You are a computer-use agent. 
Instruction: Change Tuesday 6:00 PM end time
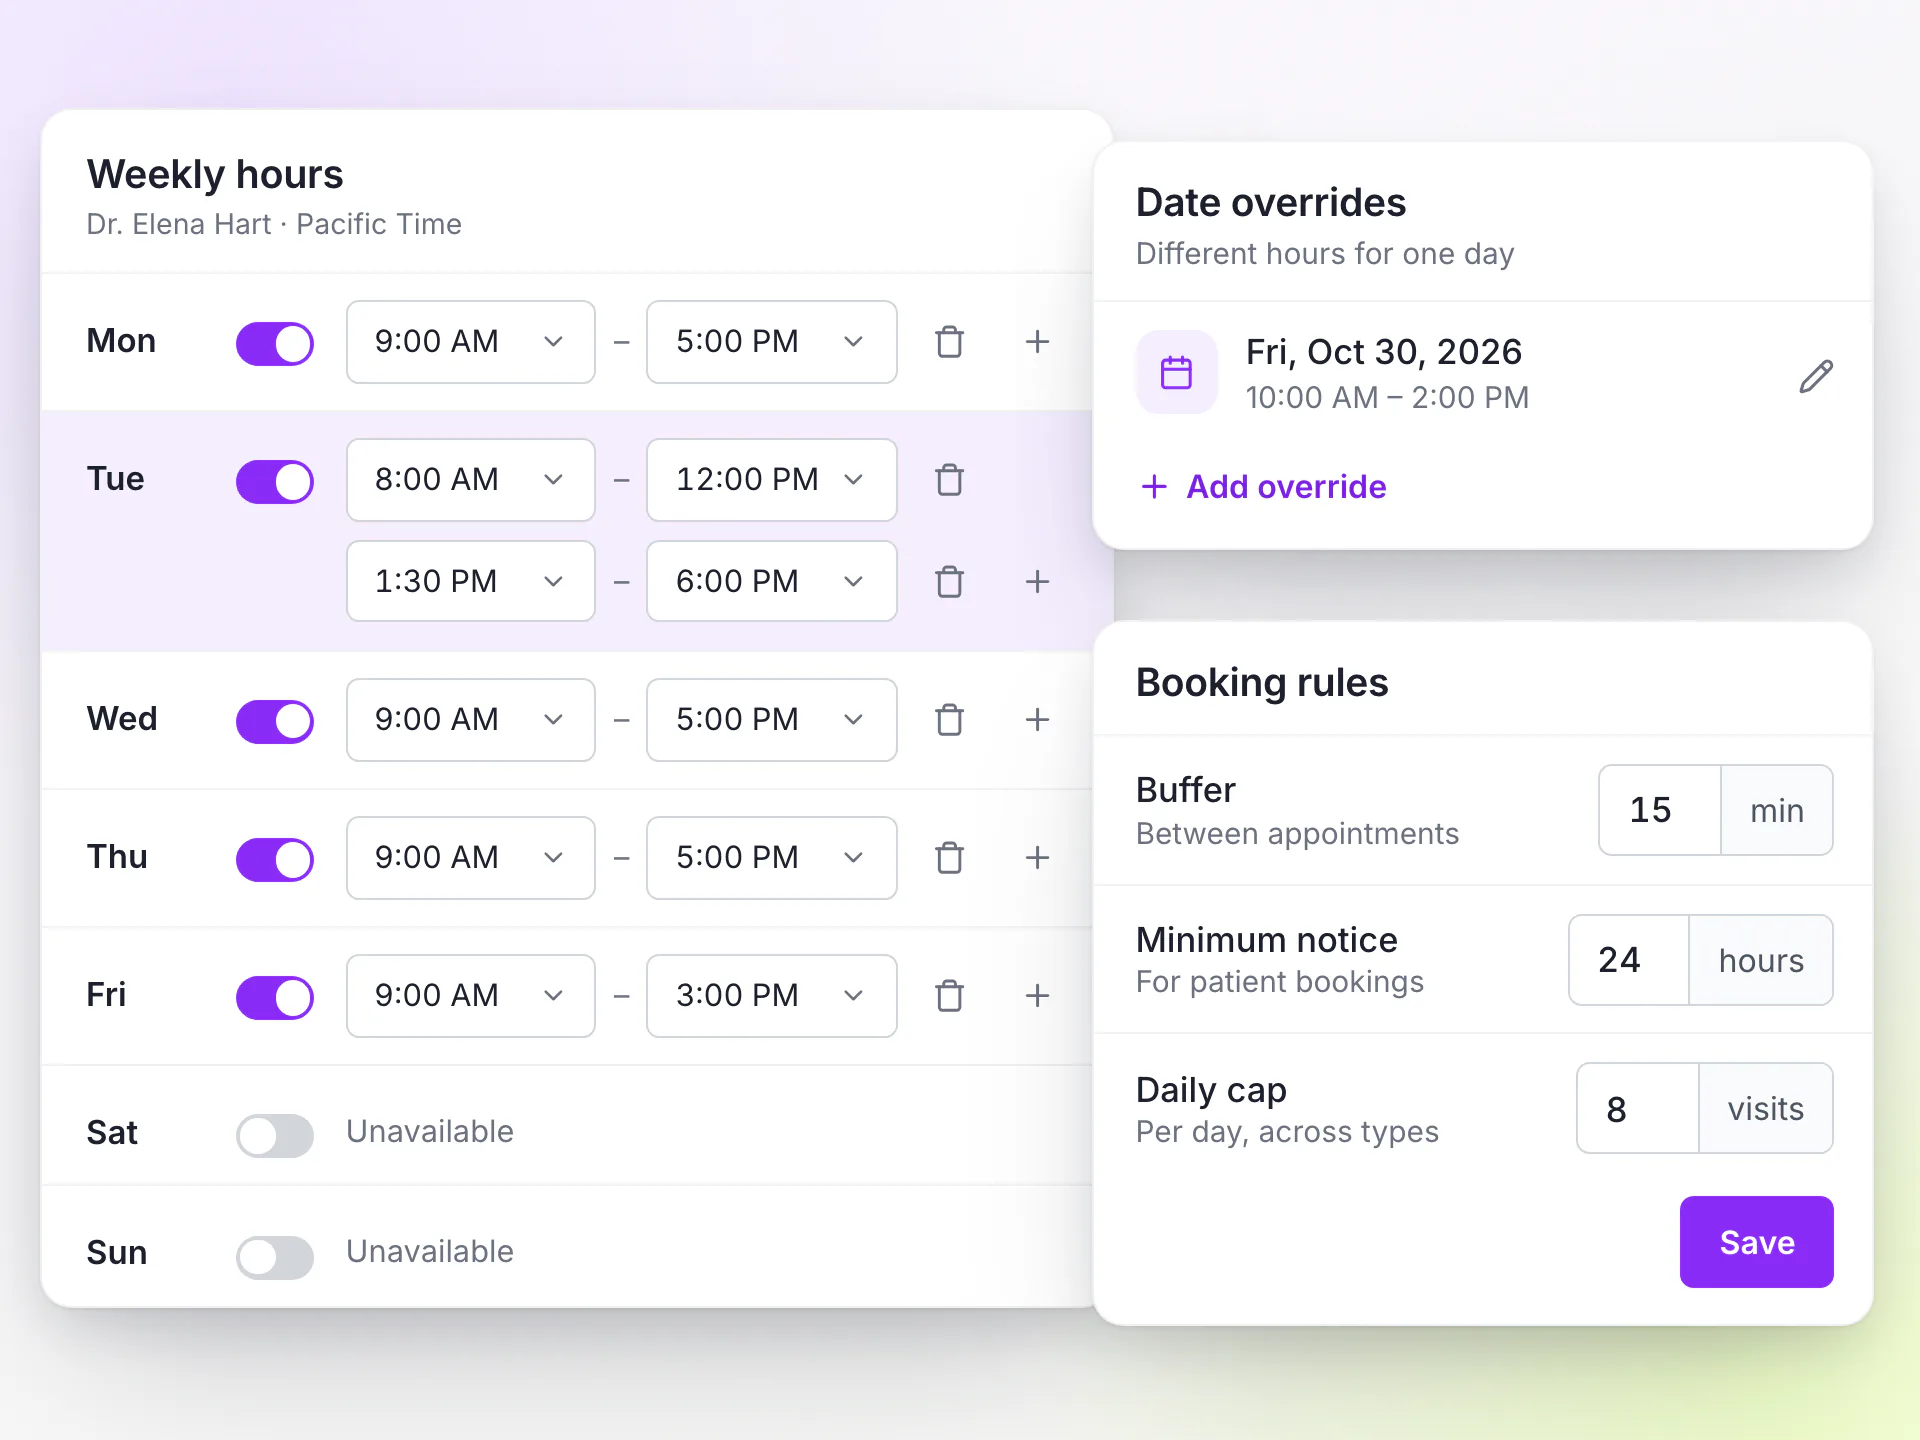771,581
